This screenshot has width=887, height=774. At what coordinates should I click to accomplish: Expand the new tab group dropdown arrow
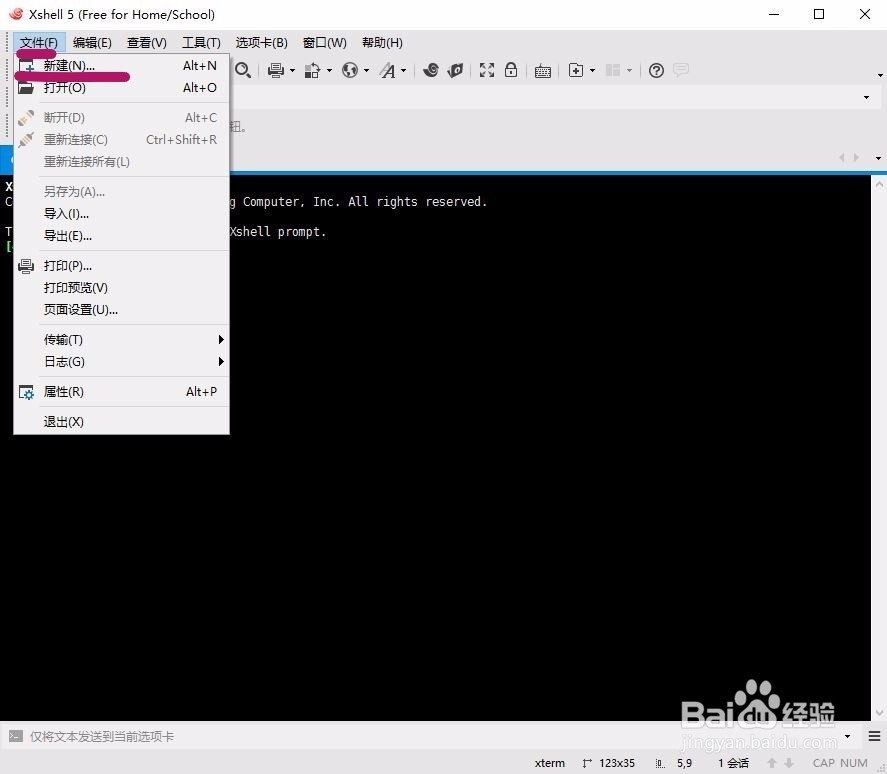(592, 71)
